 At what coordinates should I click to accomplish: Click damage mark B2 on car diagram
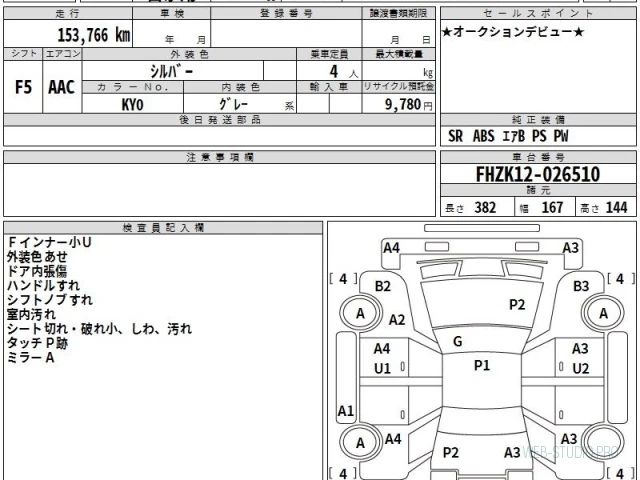(x=383, y=286)
